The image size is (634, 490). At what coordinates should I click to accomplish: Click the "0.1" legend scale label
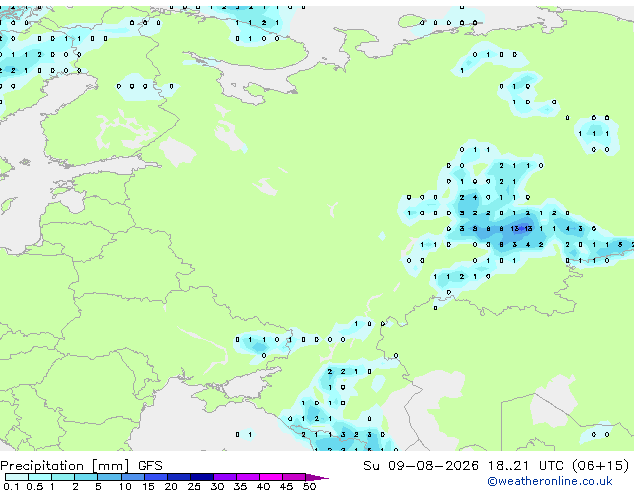coord(11,486)
